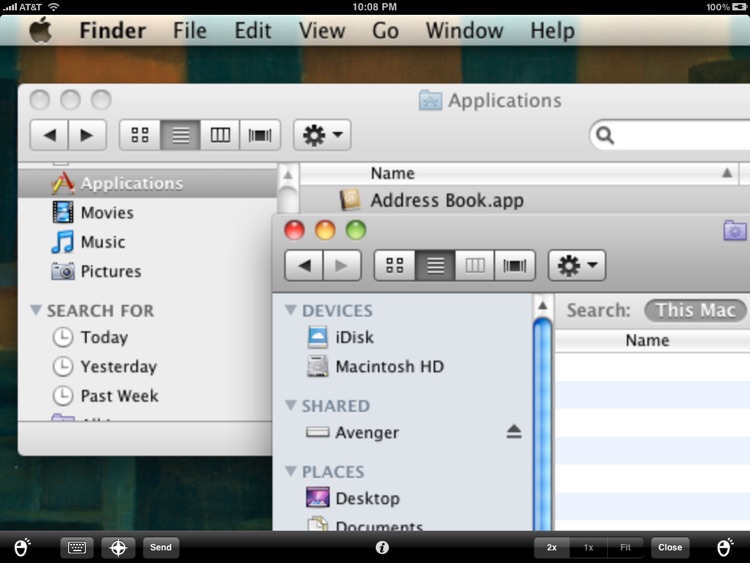Select iDisk in the Devices sidebar

(x=354, y=338)
